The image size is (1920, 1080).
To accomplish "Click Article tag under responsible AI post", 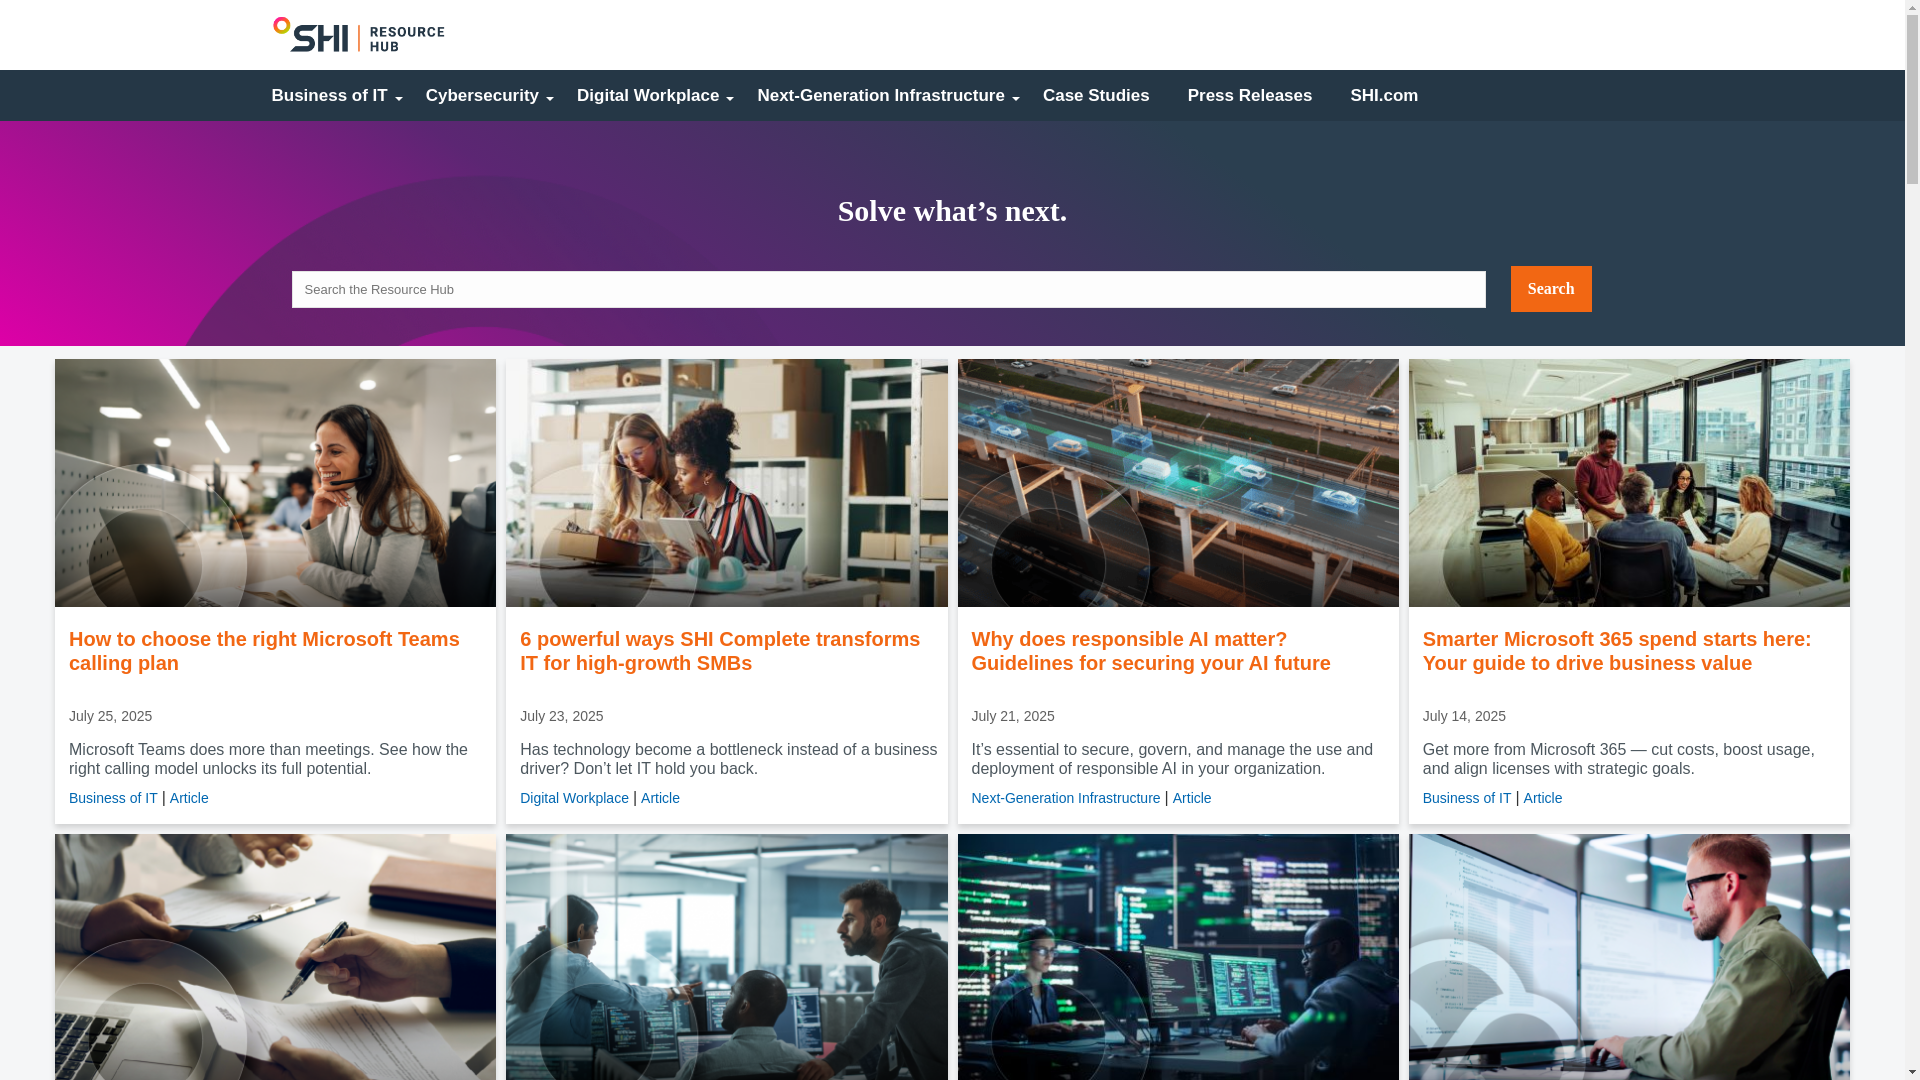I will click(1192, 798).
